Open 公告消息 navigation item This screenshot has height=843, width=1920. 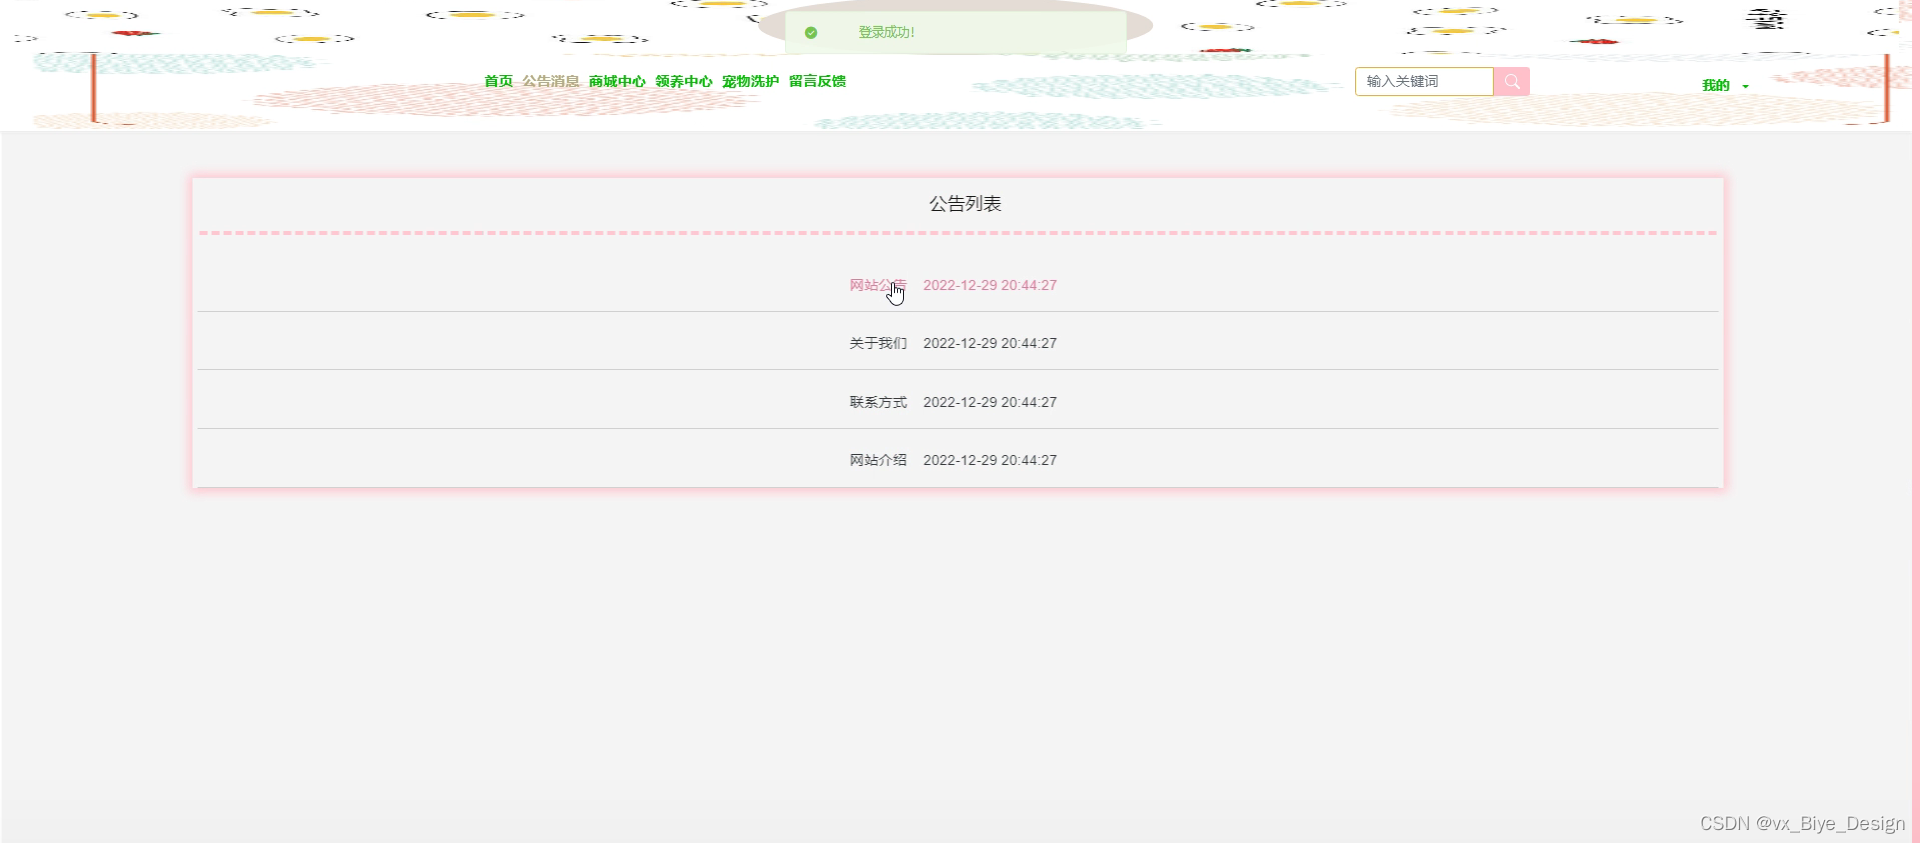point(551,82)
